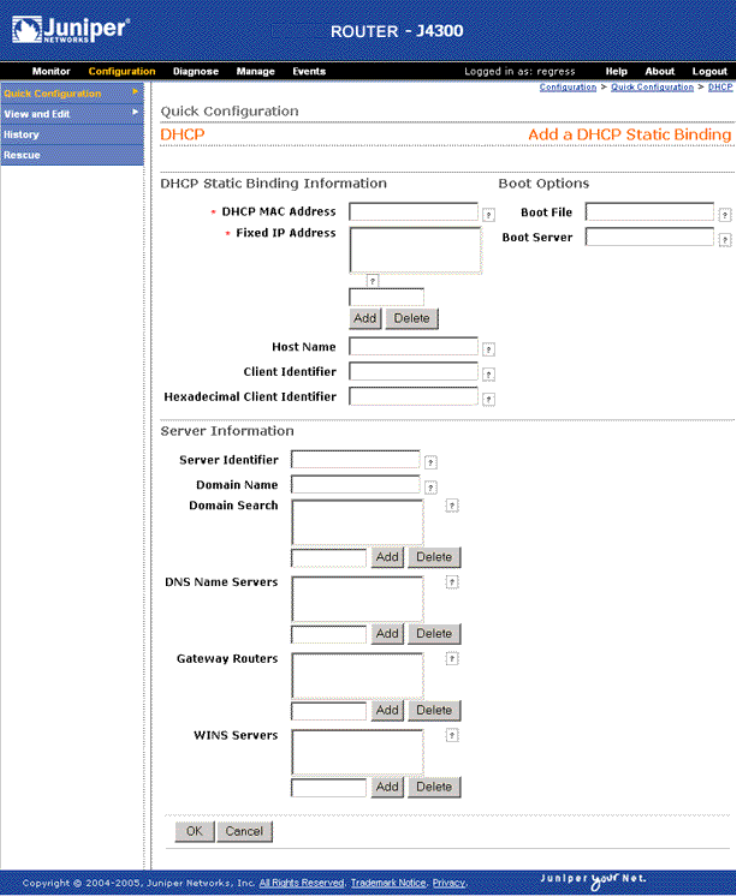Focus the Domain Name field

click(355, 485)
